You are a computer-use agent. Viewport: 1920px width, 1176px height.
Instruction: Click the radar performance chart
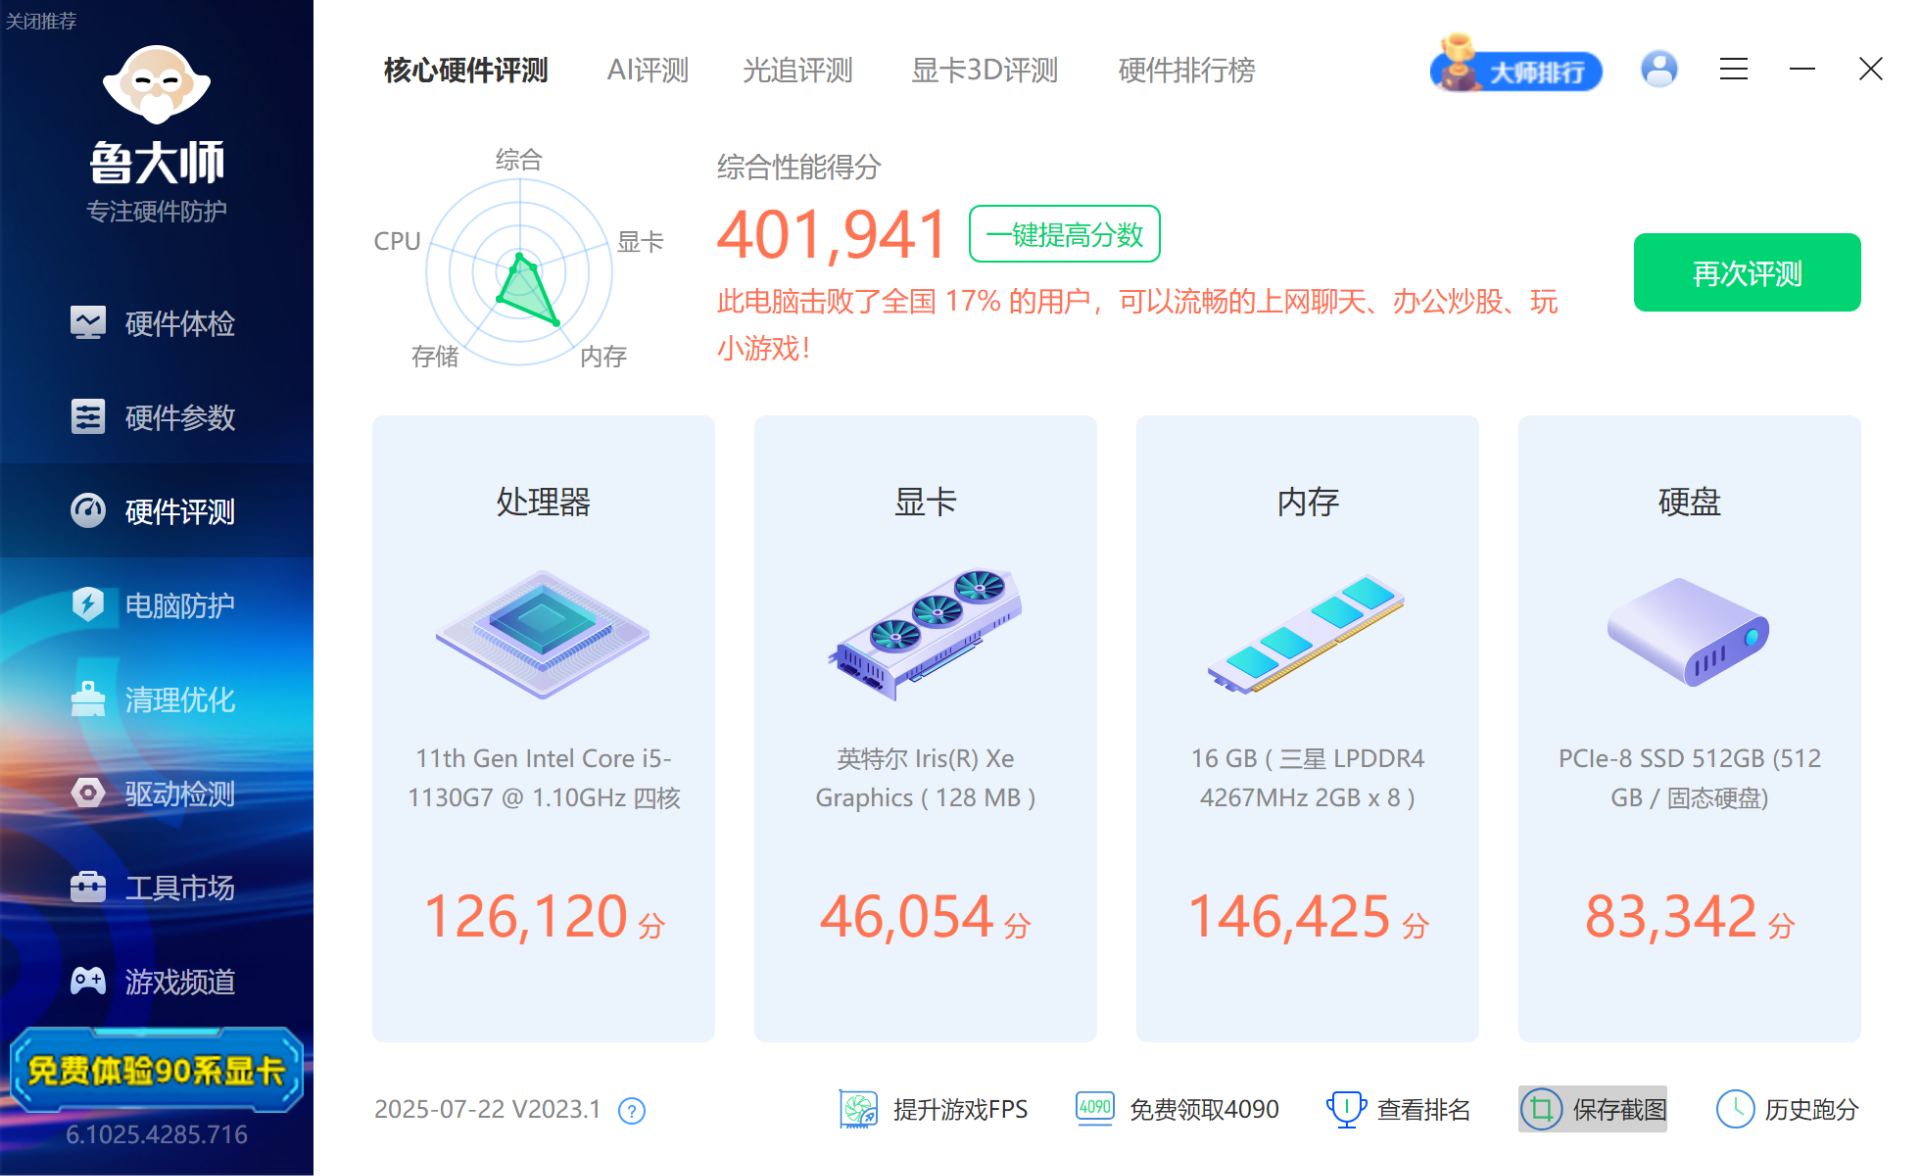[x=519, y=272]
